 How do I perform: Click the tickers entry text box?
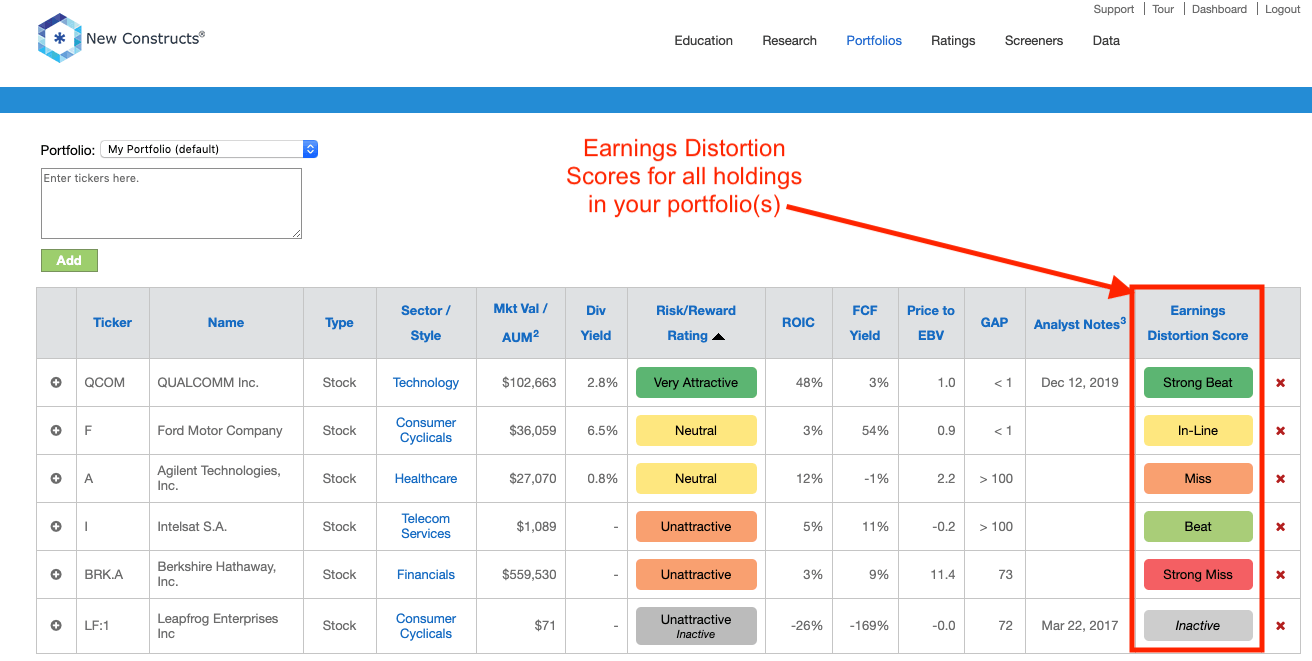pyautogui.click(x=171, y=203)
